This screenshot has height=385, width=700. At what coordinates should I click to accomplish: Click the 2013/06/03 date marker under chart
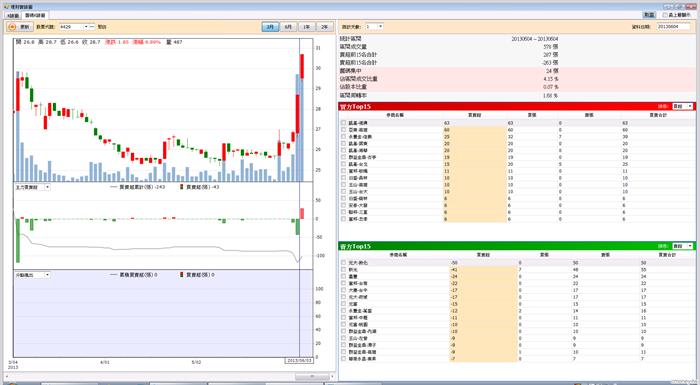[299, 360]
